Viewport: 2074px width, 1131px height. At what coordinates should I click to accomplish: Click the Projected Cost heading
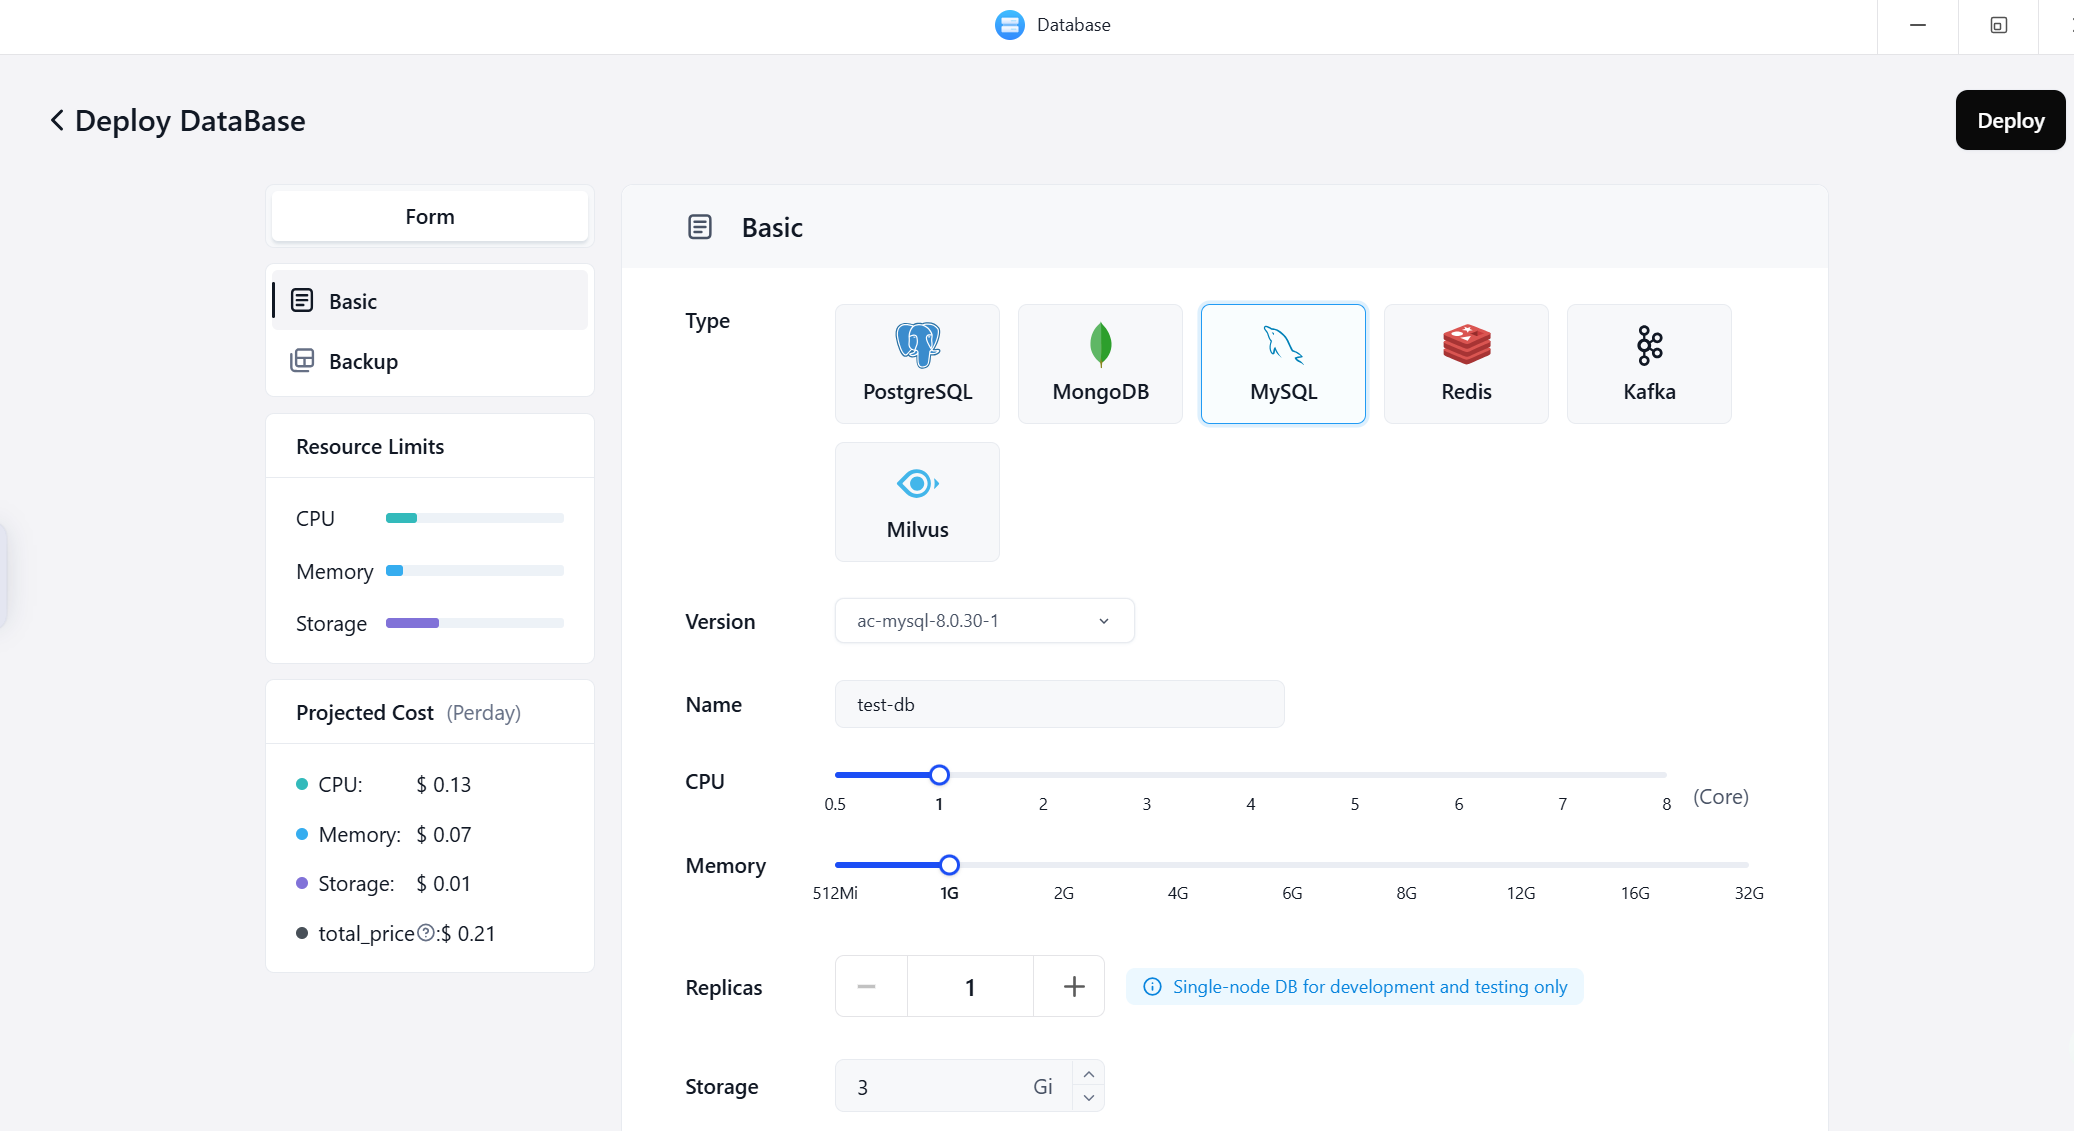coord(365,712)
